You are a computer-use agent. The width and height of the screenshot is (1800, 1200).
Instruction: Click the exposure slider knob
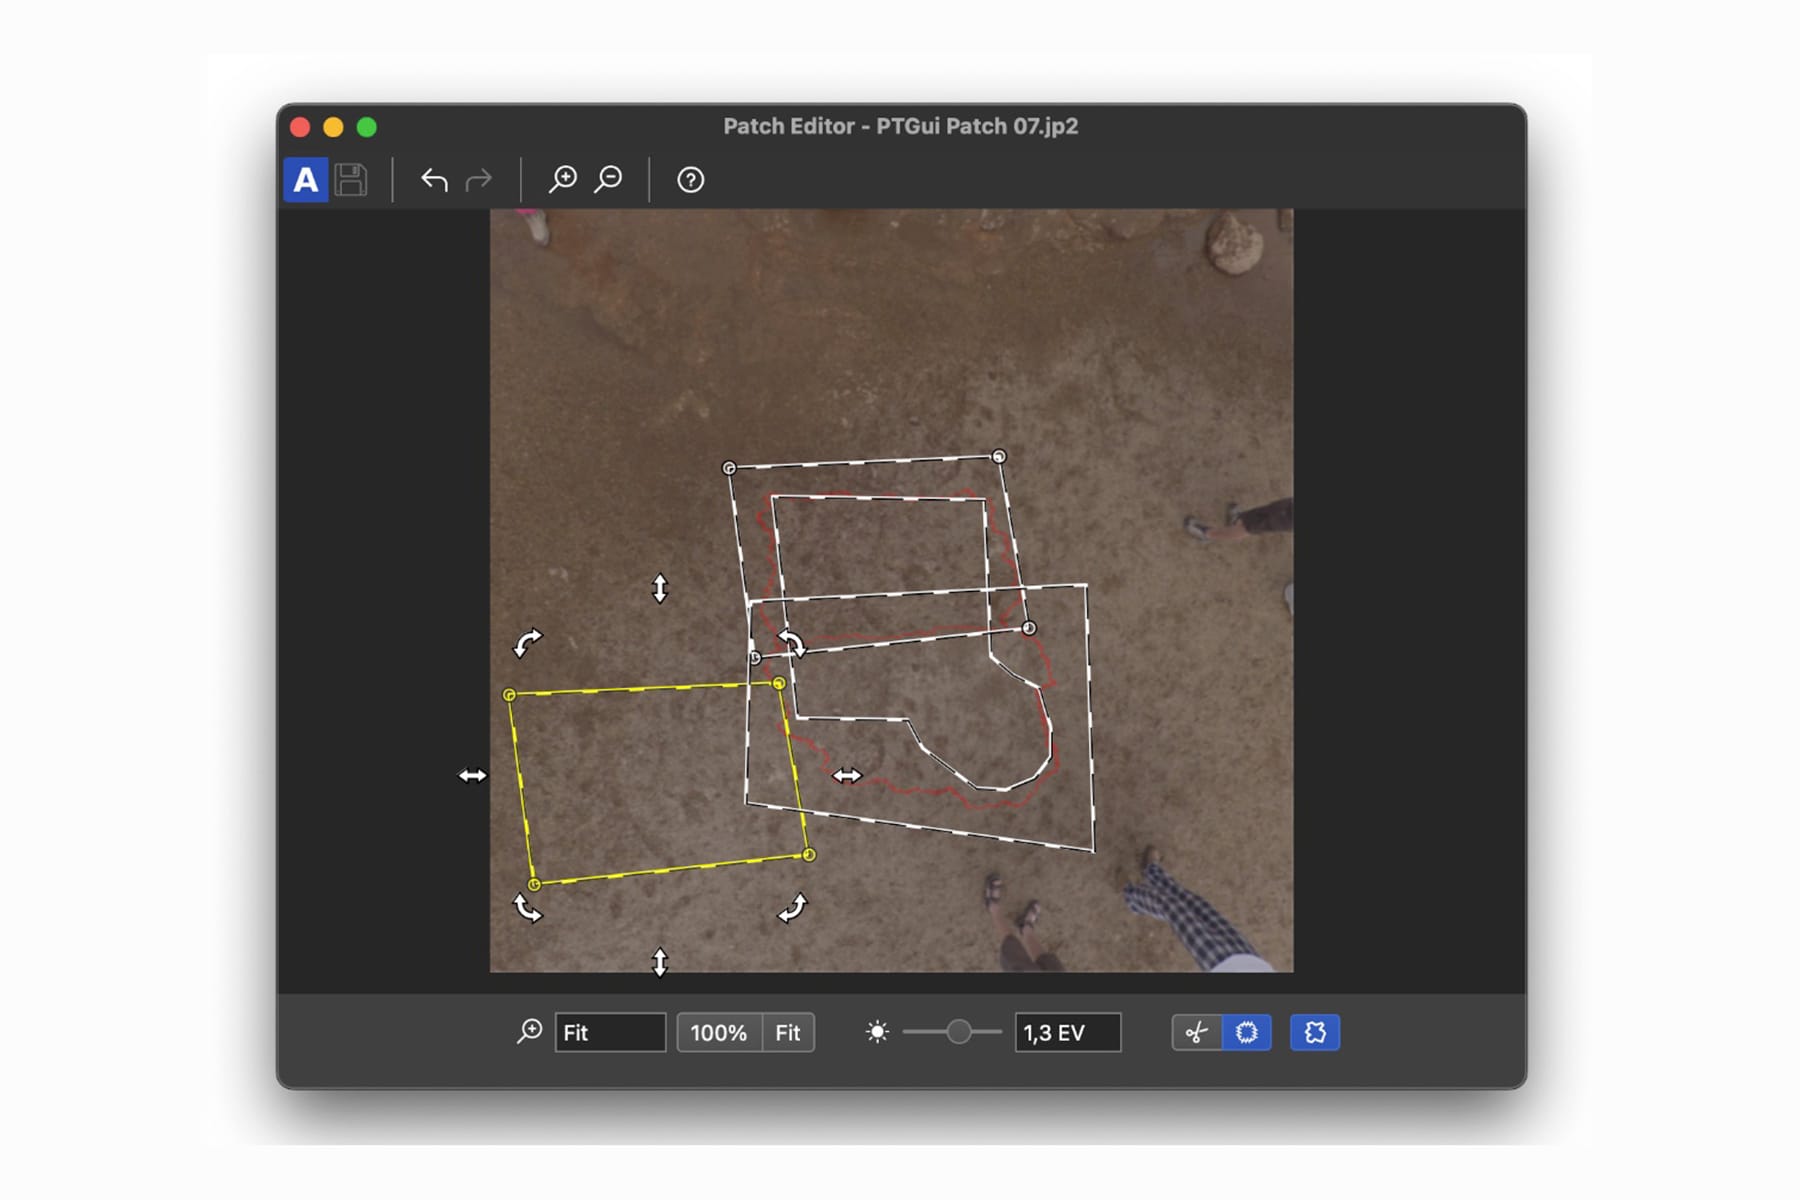[x=958, y=1032]
